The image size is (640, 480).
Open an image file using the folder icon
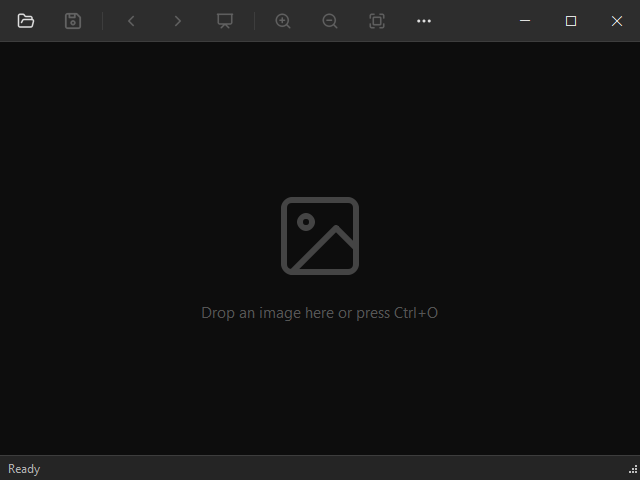click(26, 21)
